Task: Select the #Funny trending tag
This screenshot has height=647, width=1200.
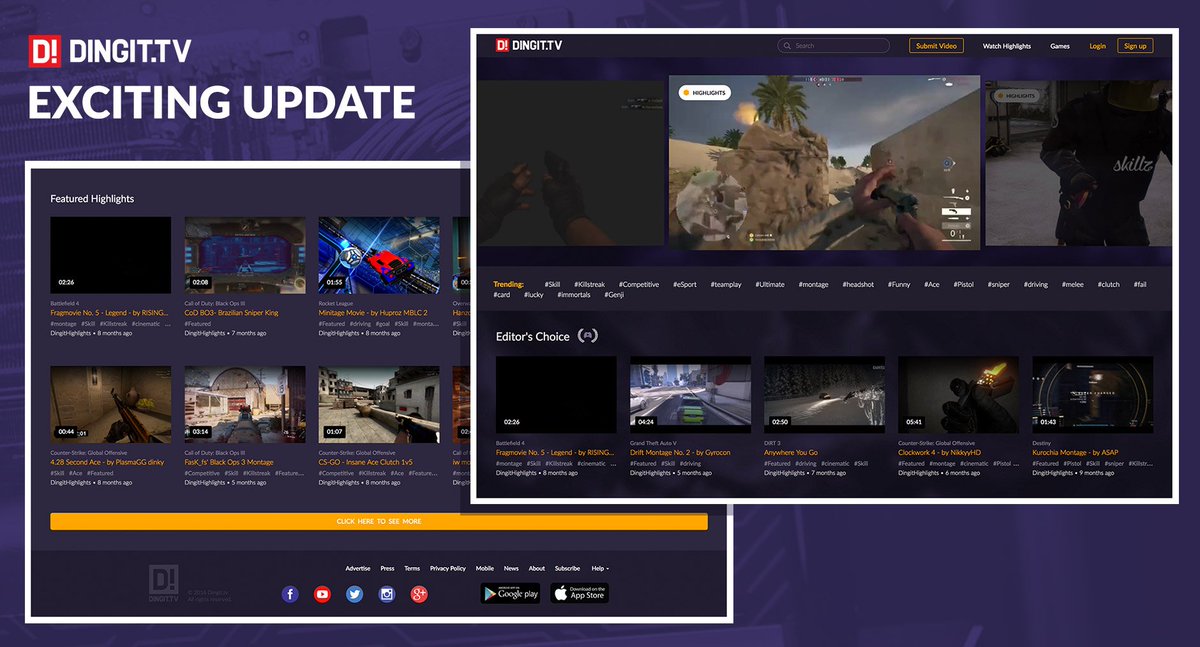Action: [899, 285]
